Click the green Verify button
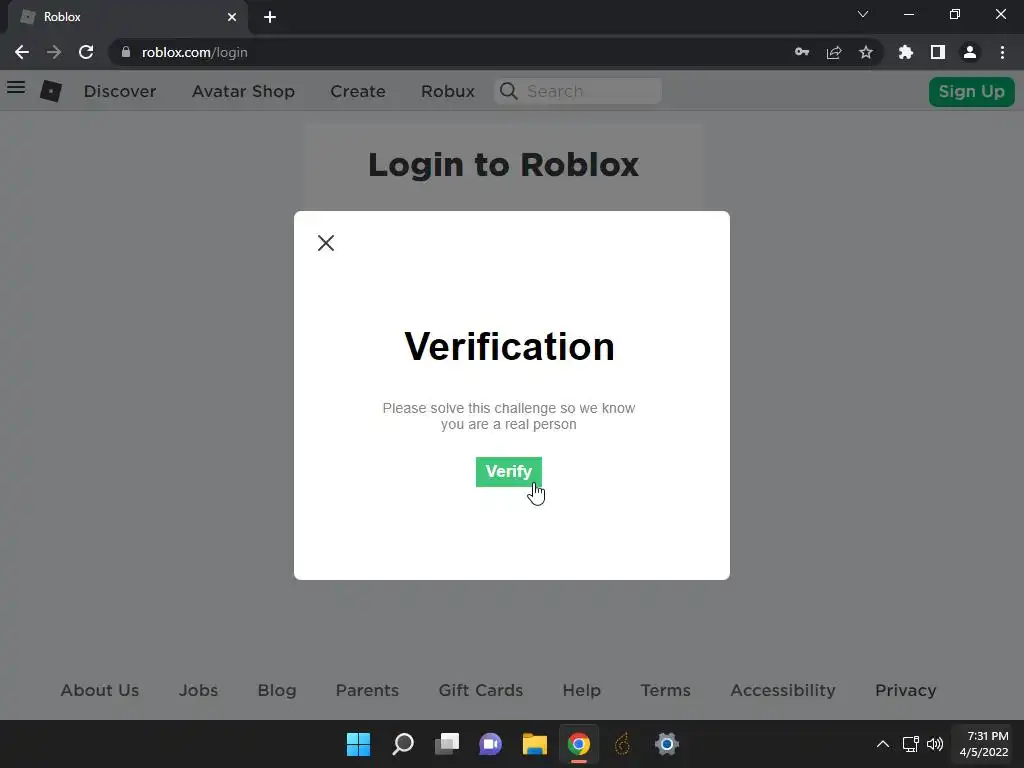1024x768 pixels. click(x=509, y=472)
